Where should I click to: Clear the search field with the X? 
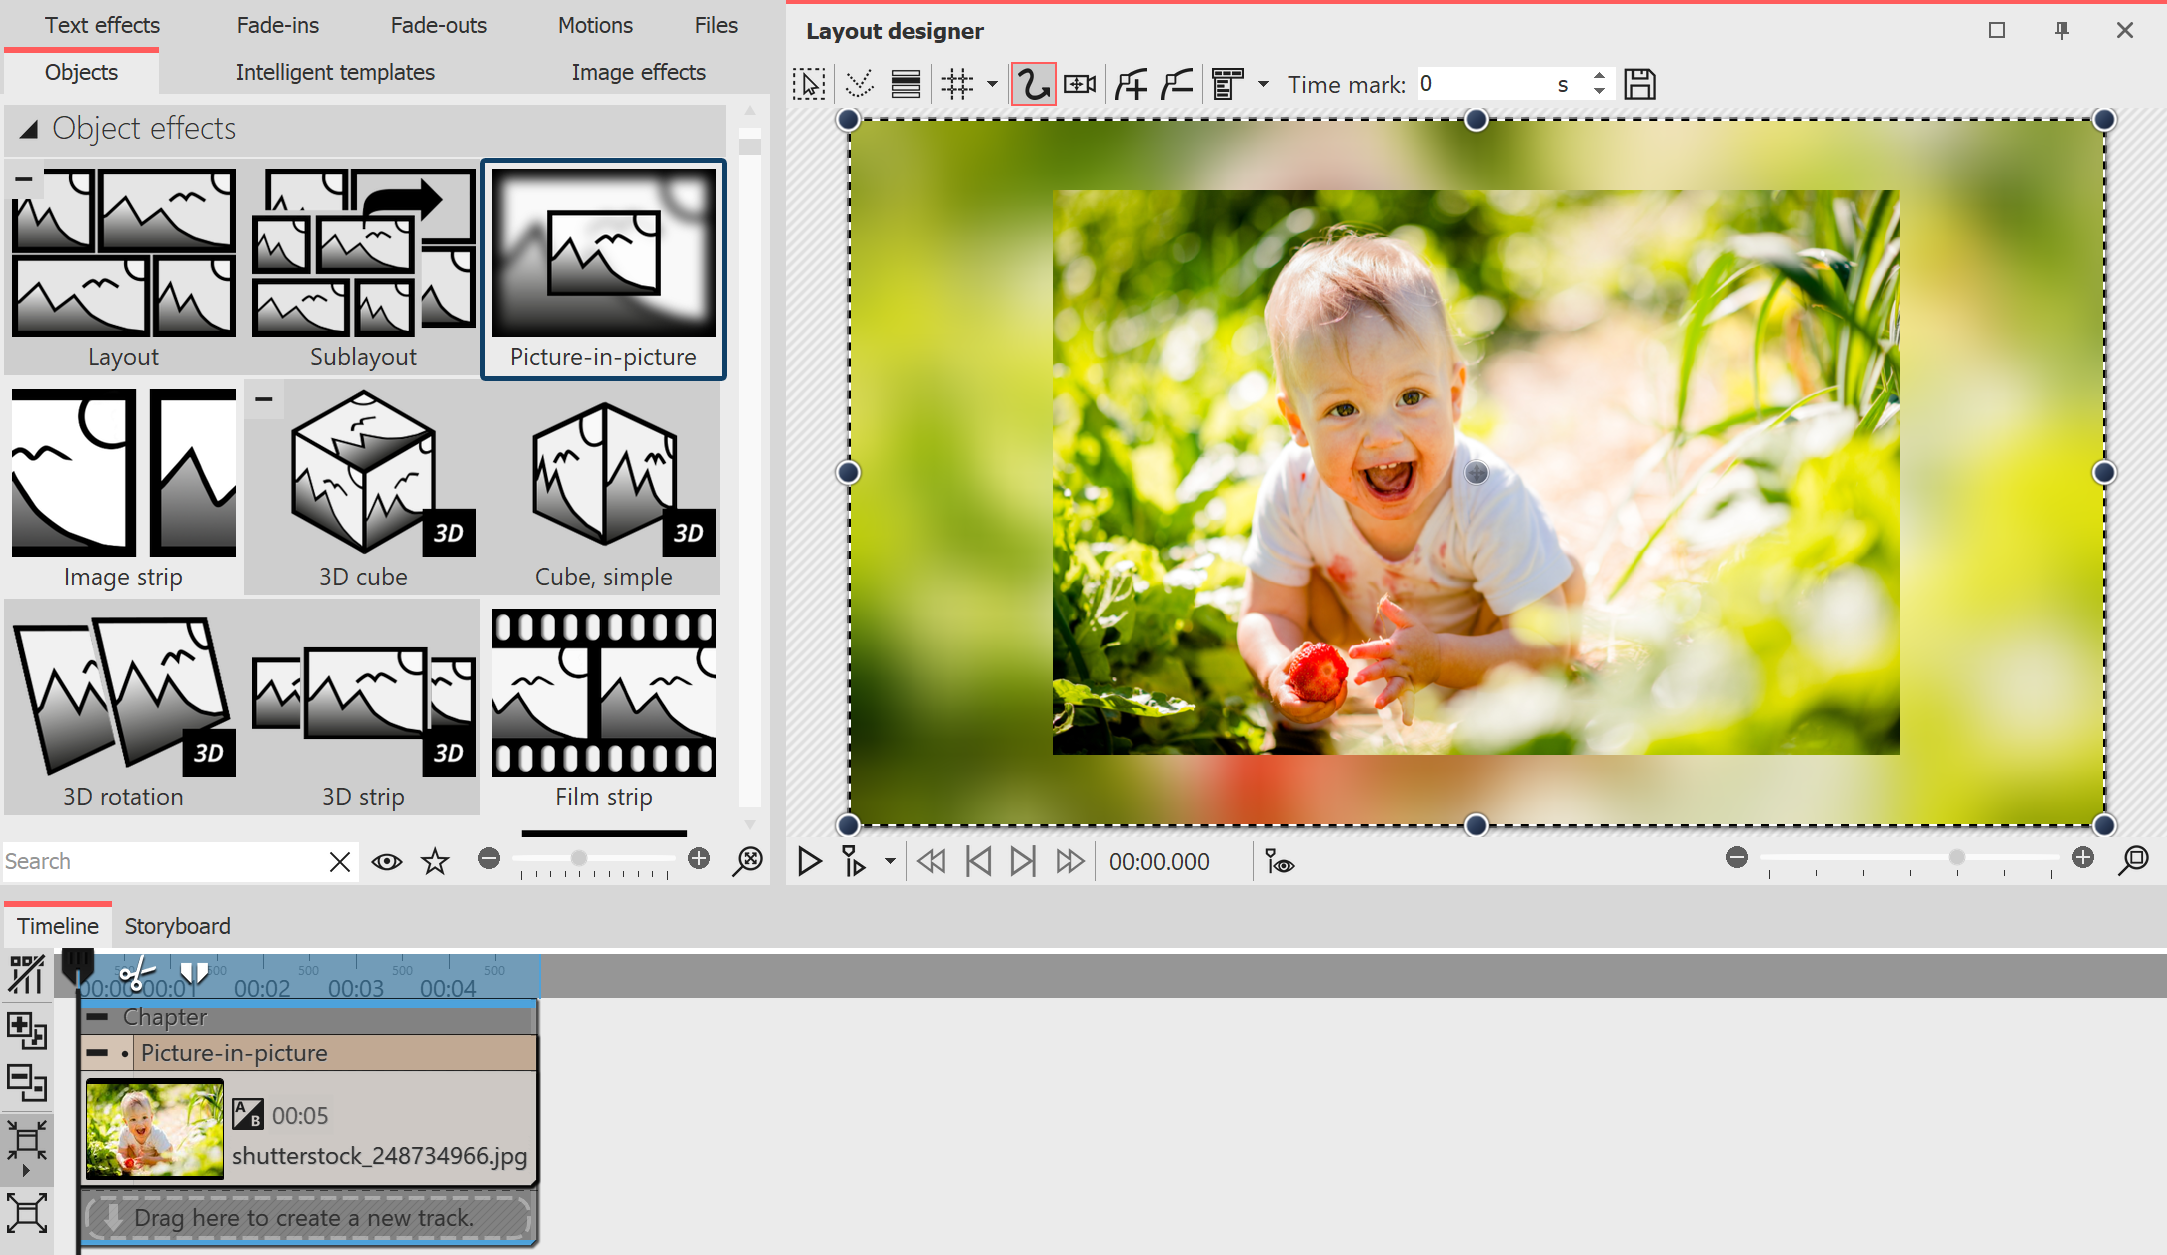(x=339, y=861)
